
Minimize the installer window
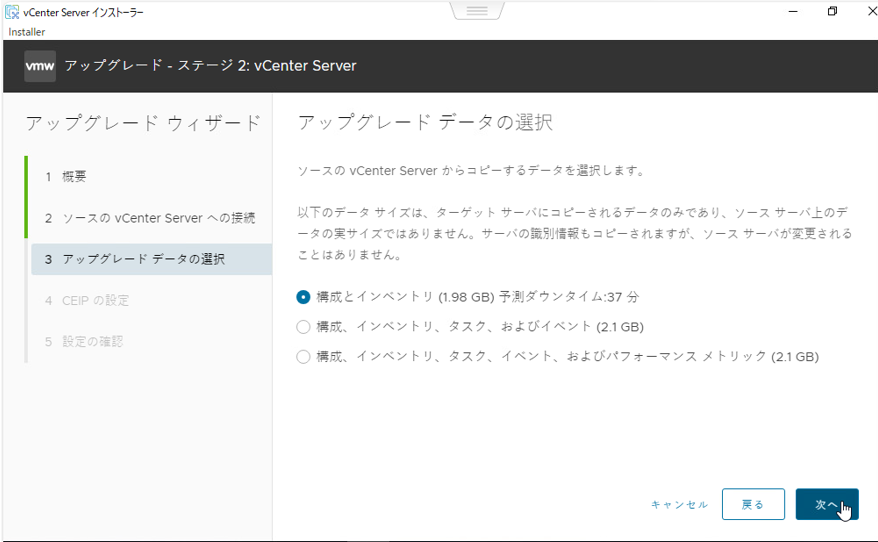(792, 11)
